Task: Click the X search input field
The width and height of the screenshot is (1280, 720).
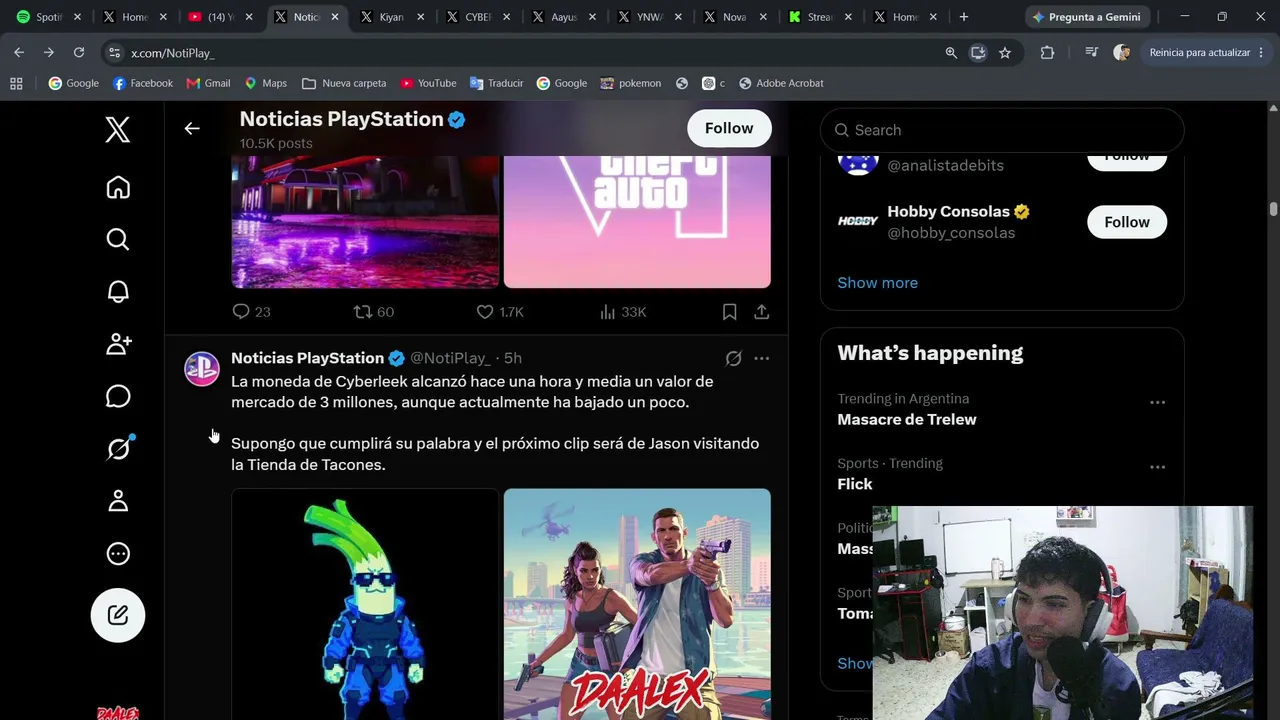Action: tap(1002, 130)
